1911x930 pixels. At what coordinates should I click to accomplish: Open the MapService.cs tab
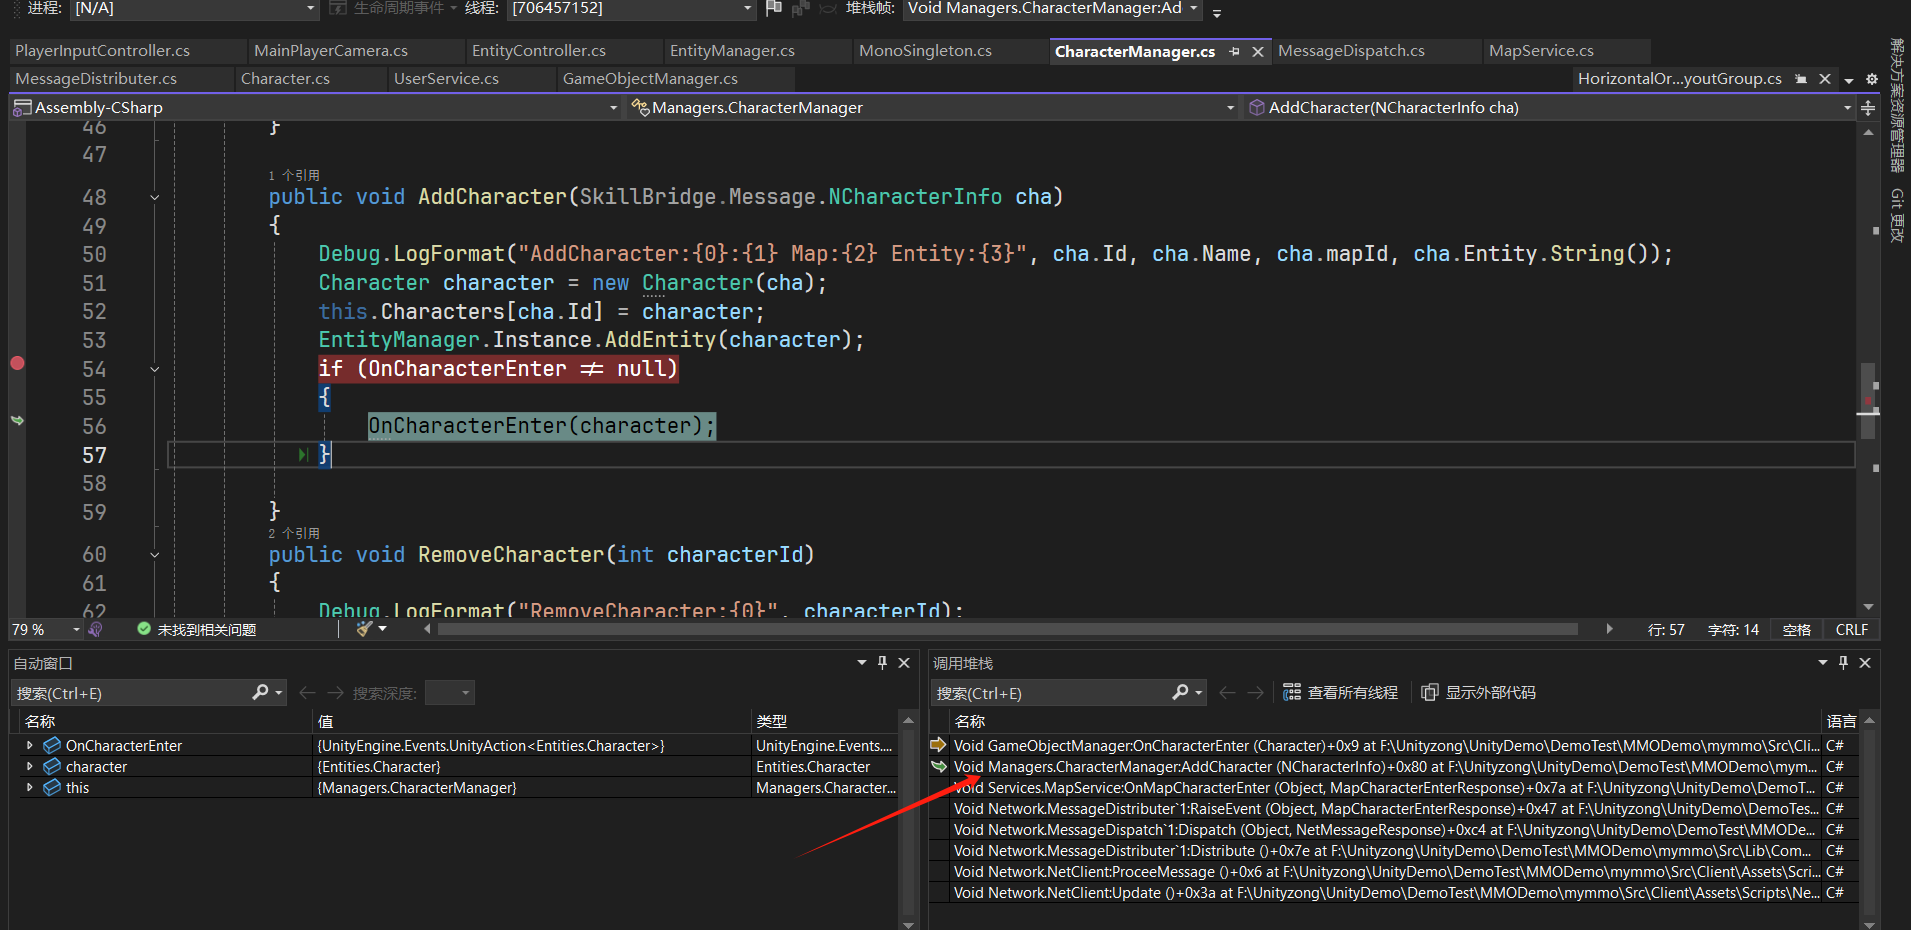(1541, 51)
